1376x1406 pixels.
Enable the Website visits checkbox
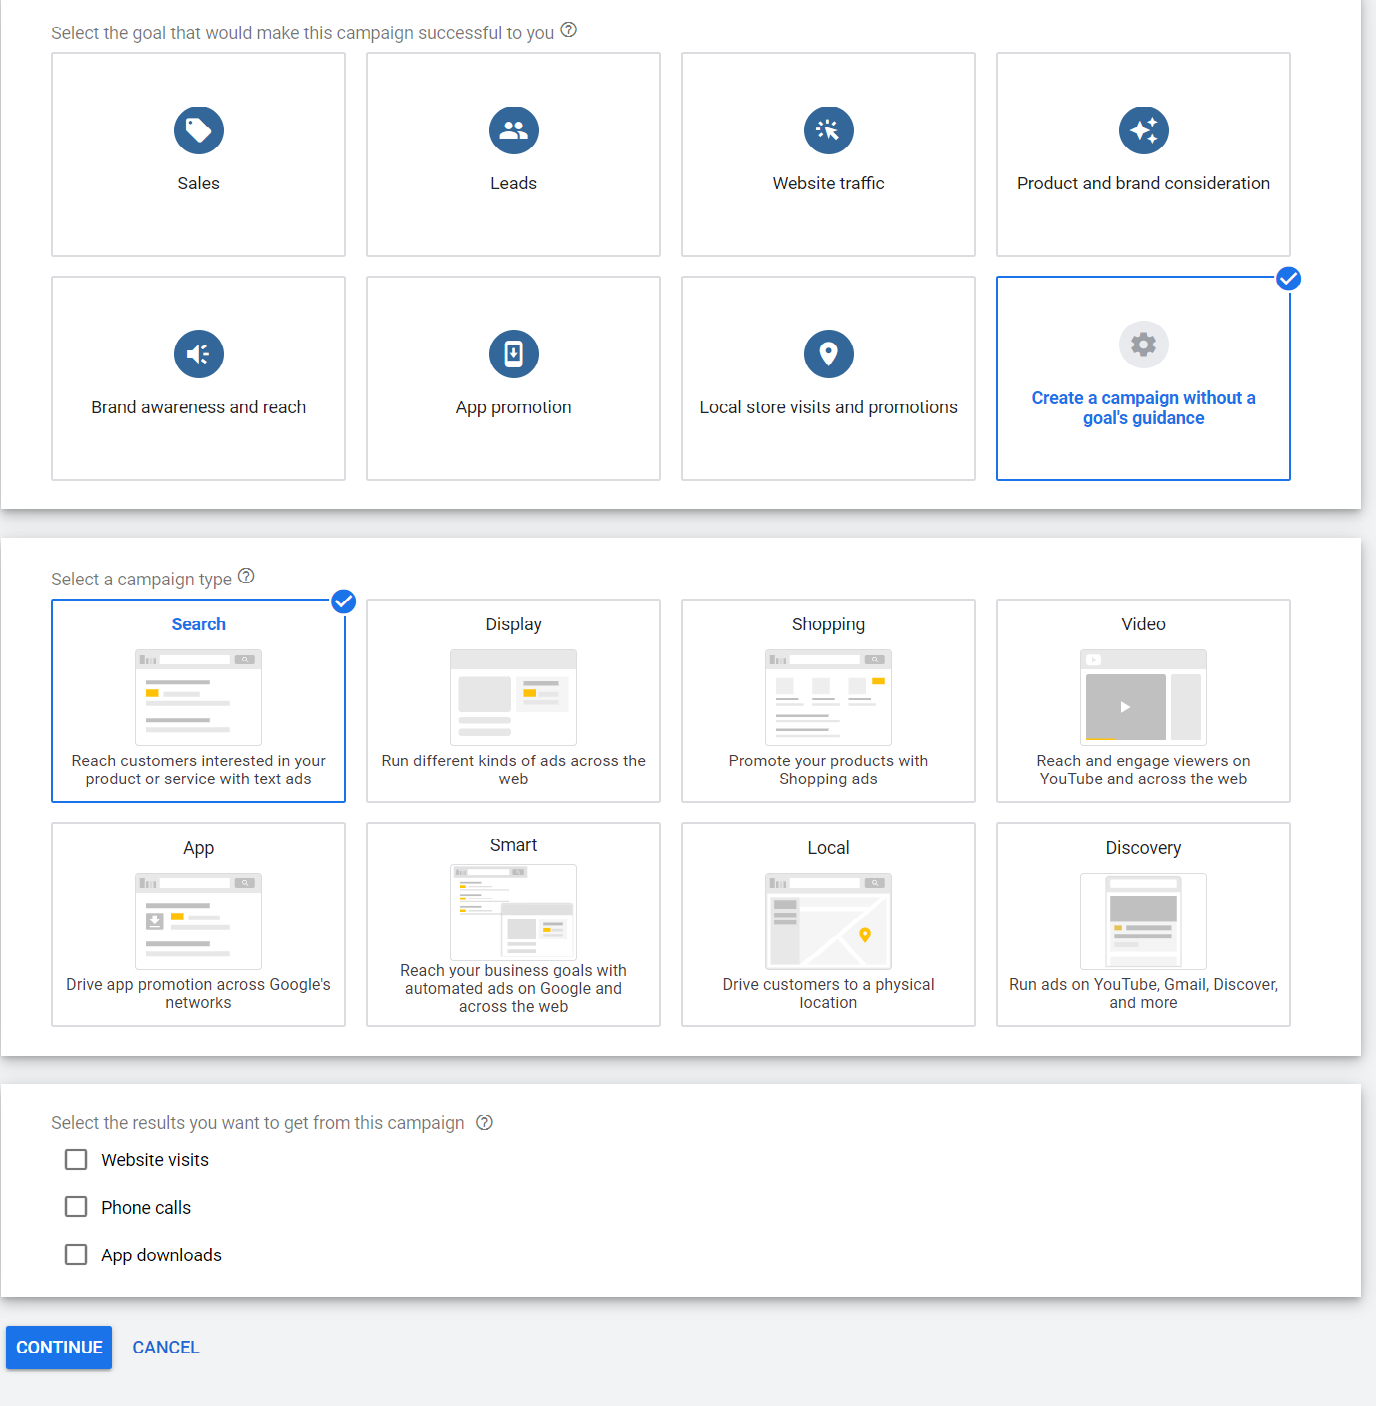[76, 1159]
